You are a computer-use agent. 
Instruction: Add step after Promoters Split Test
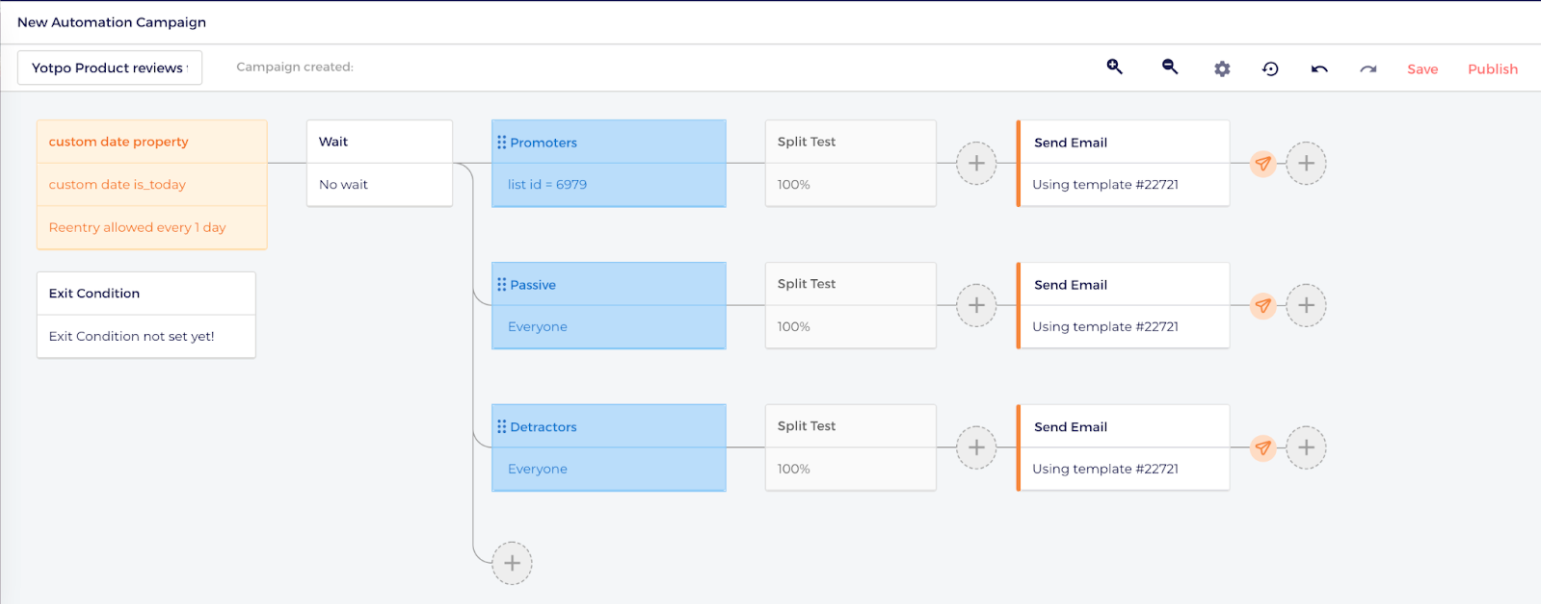click(977, 163)
